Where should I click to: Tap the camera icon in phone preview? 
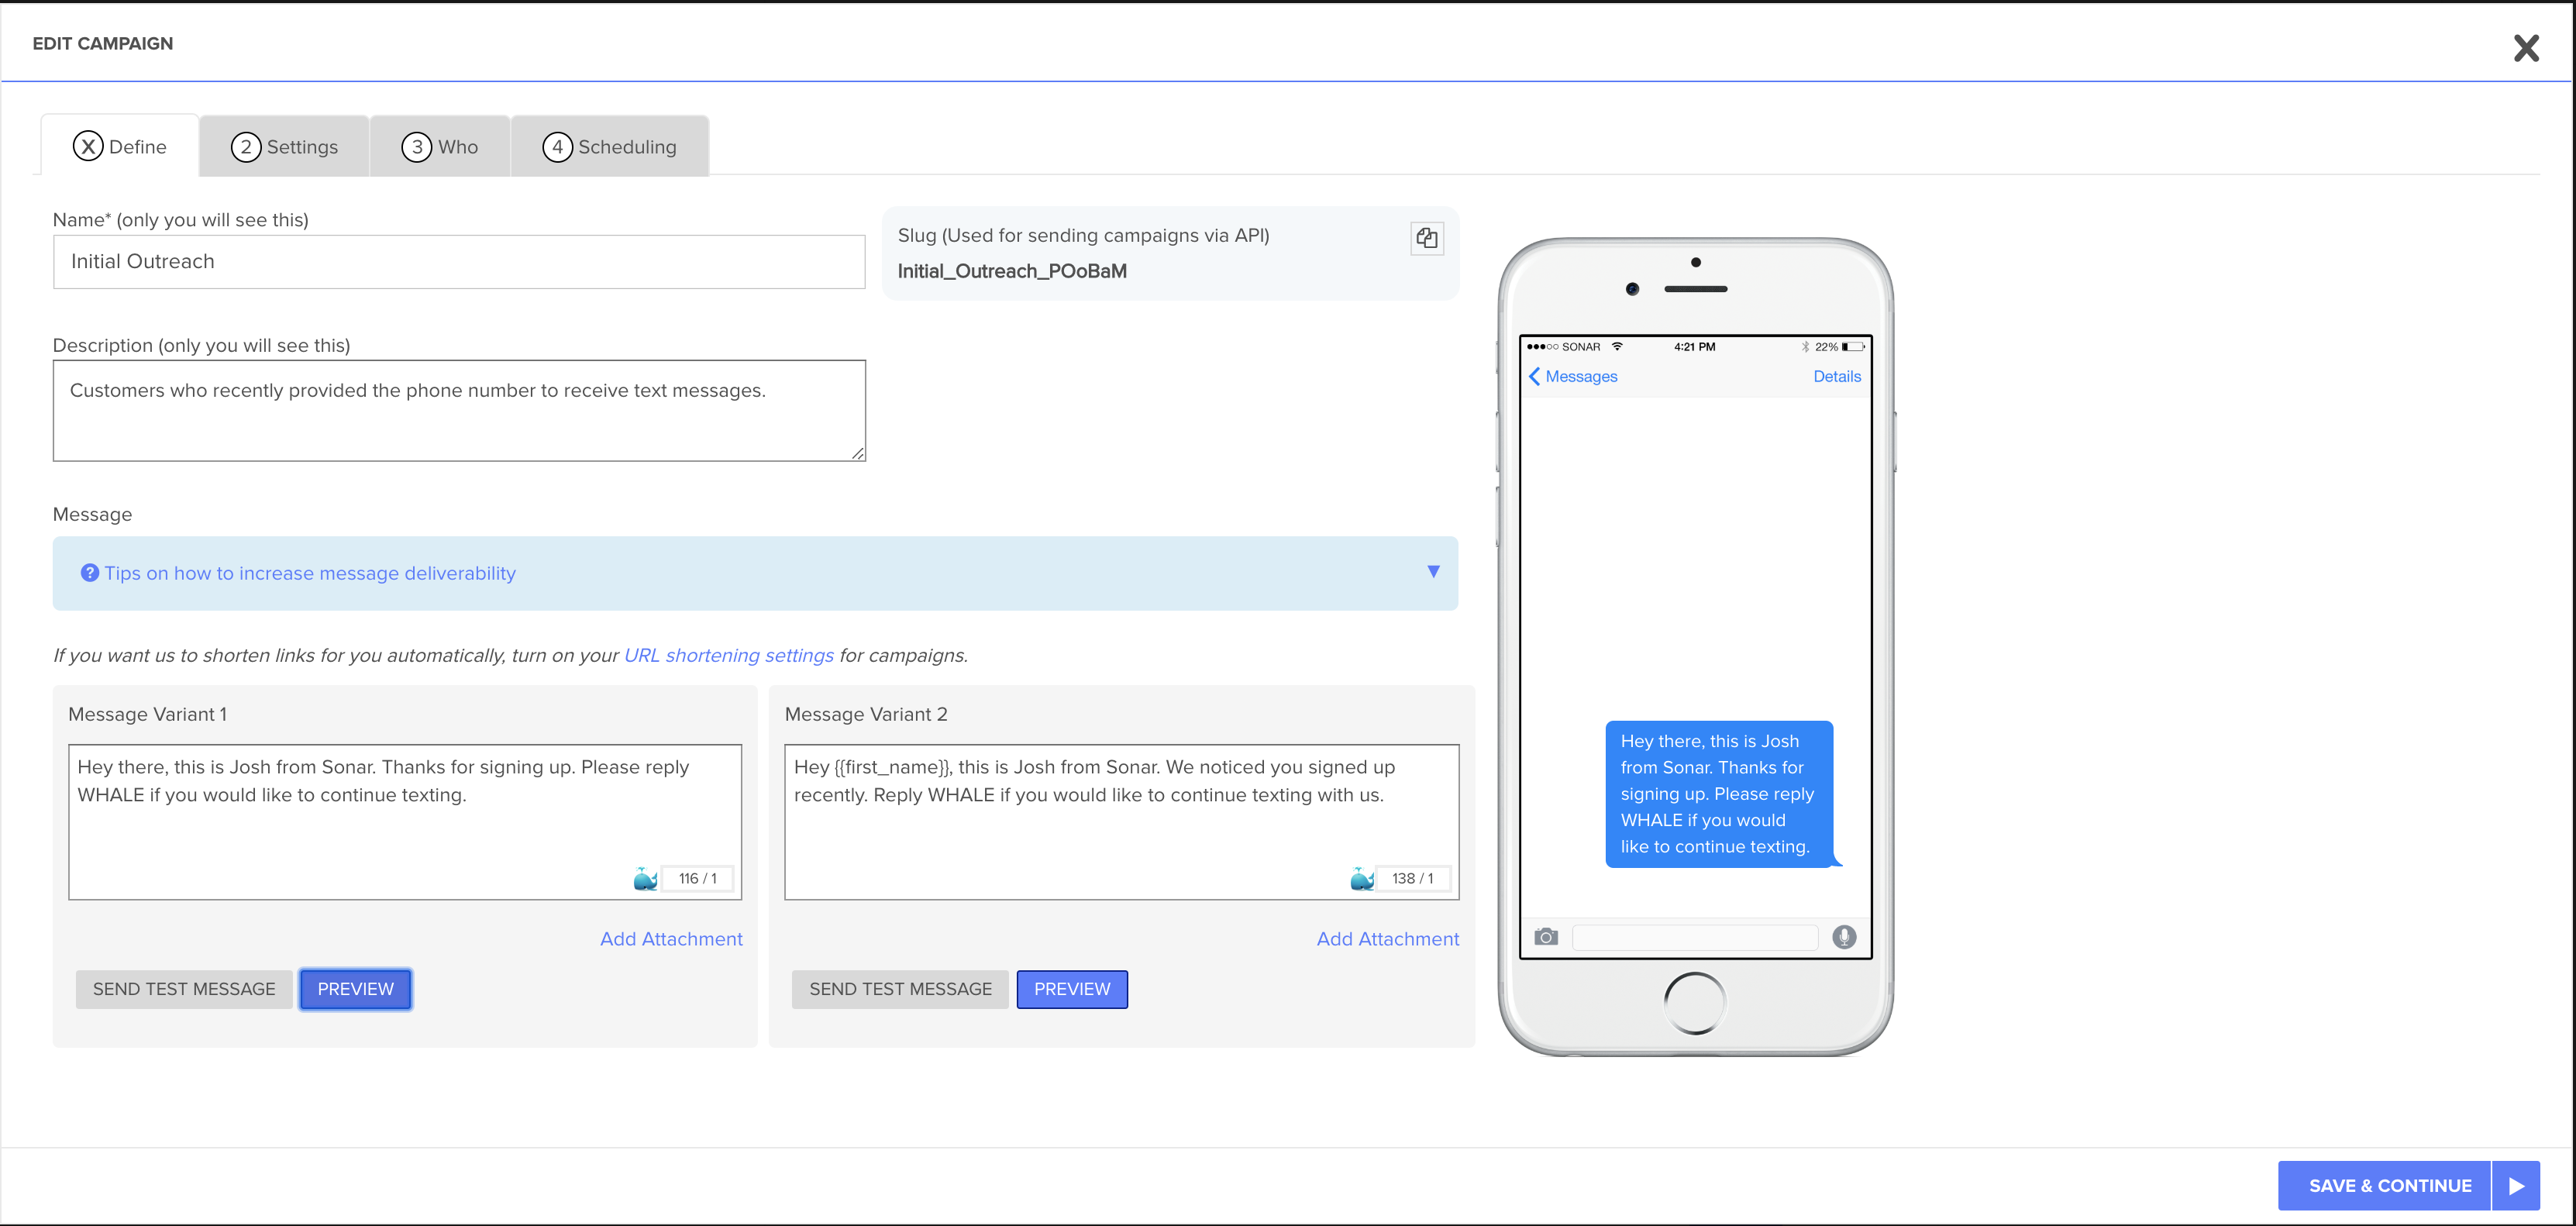1545,937
